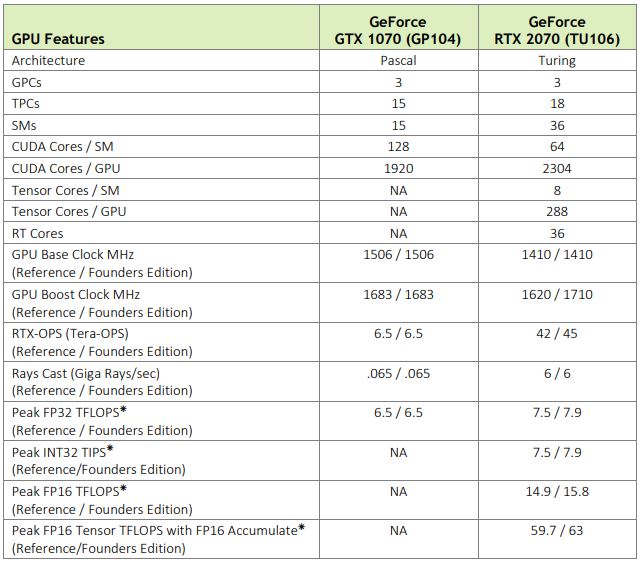The height and width of the screenshot is (566, 642).
Task: Select the GeForce RTX 2070 (TU106) header
Action: (x=557, y=30)
